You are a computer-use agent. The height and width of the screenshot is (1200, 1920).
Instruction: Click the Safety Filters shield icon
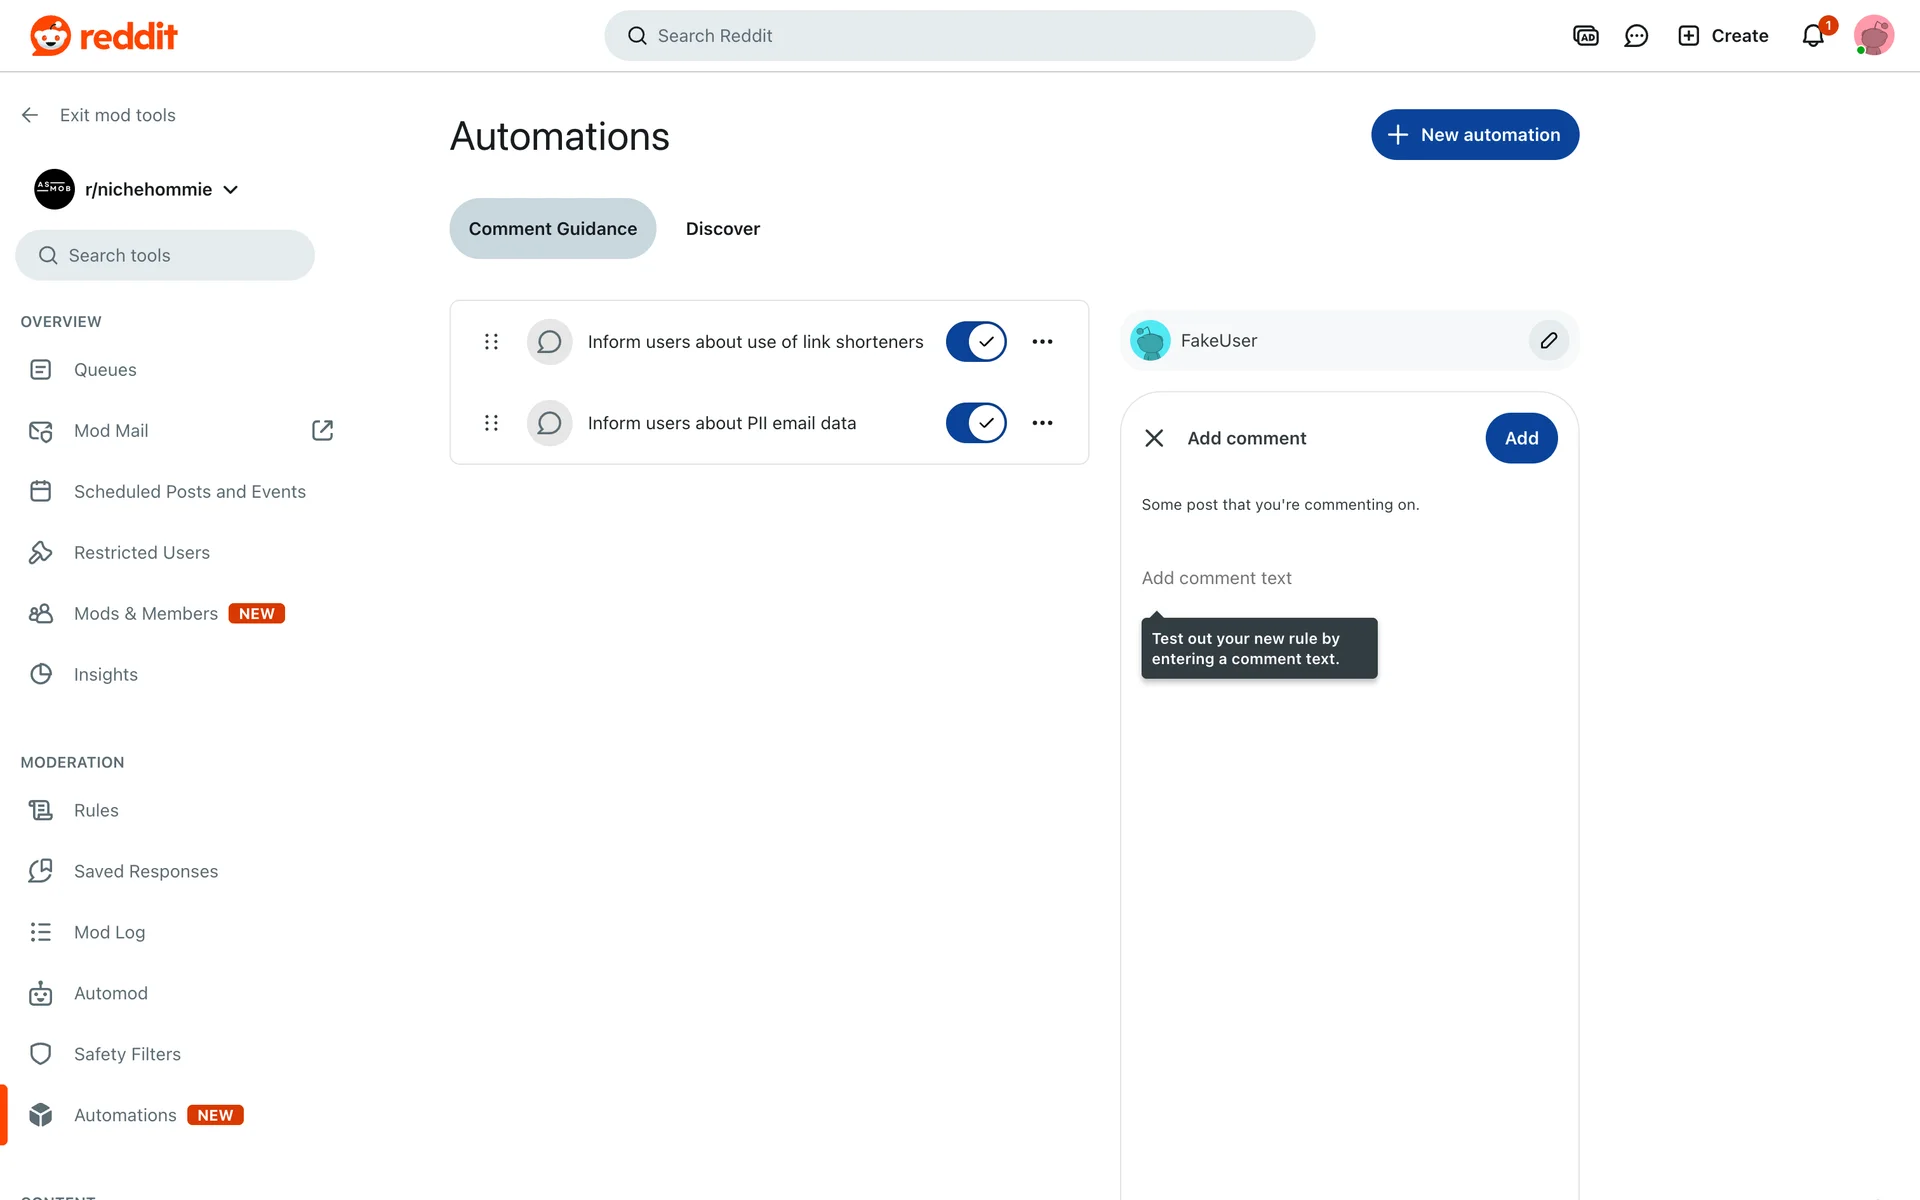pos(41,1054)
